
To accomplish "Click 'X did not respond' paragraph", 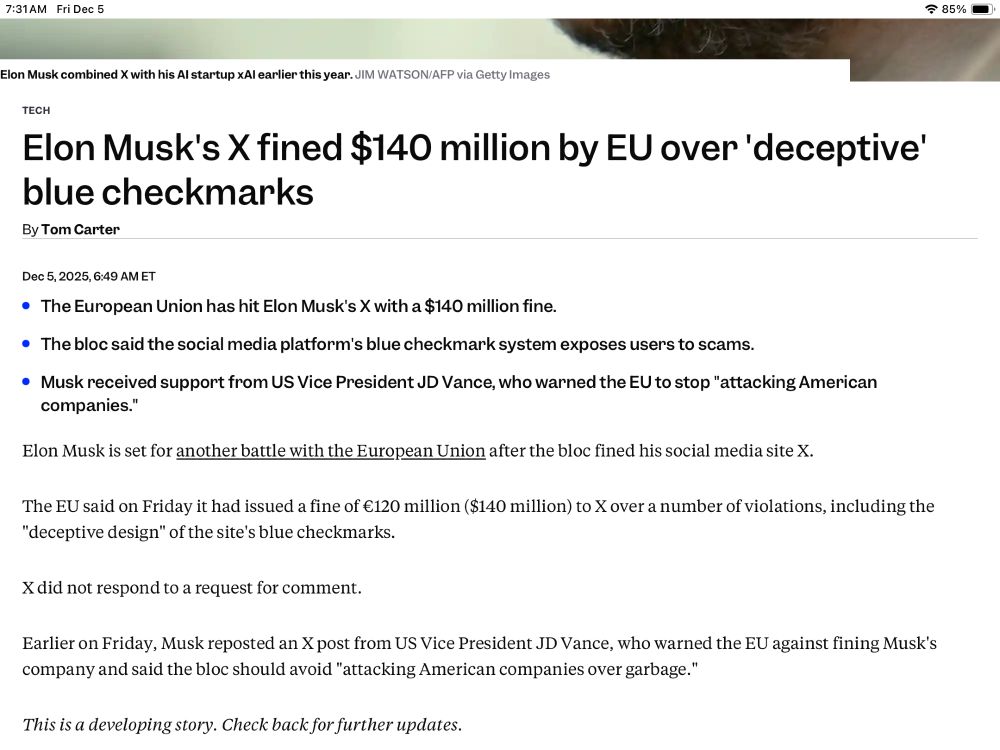I will click(192, 587).
